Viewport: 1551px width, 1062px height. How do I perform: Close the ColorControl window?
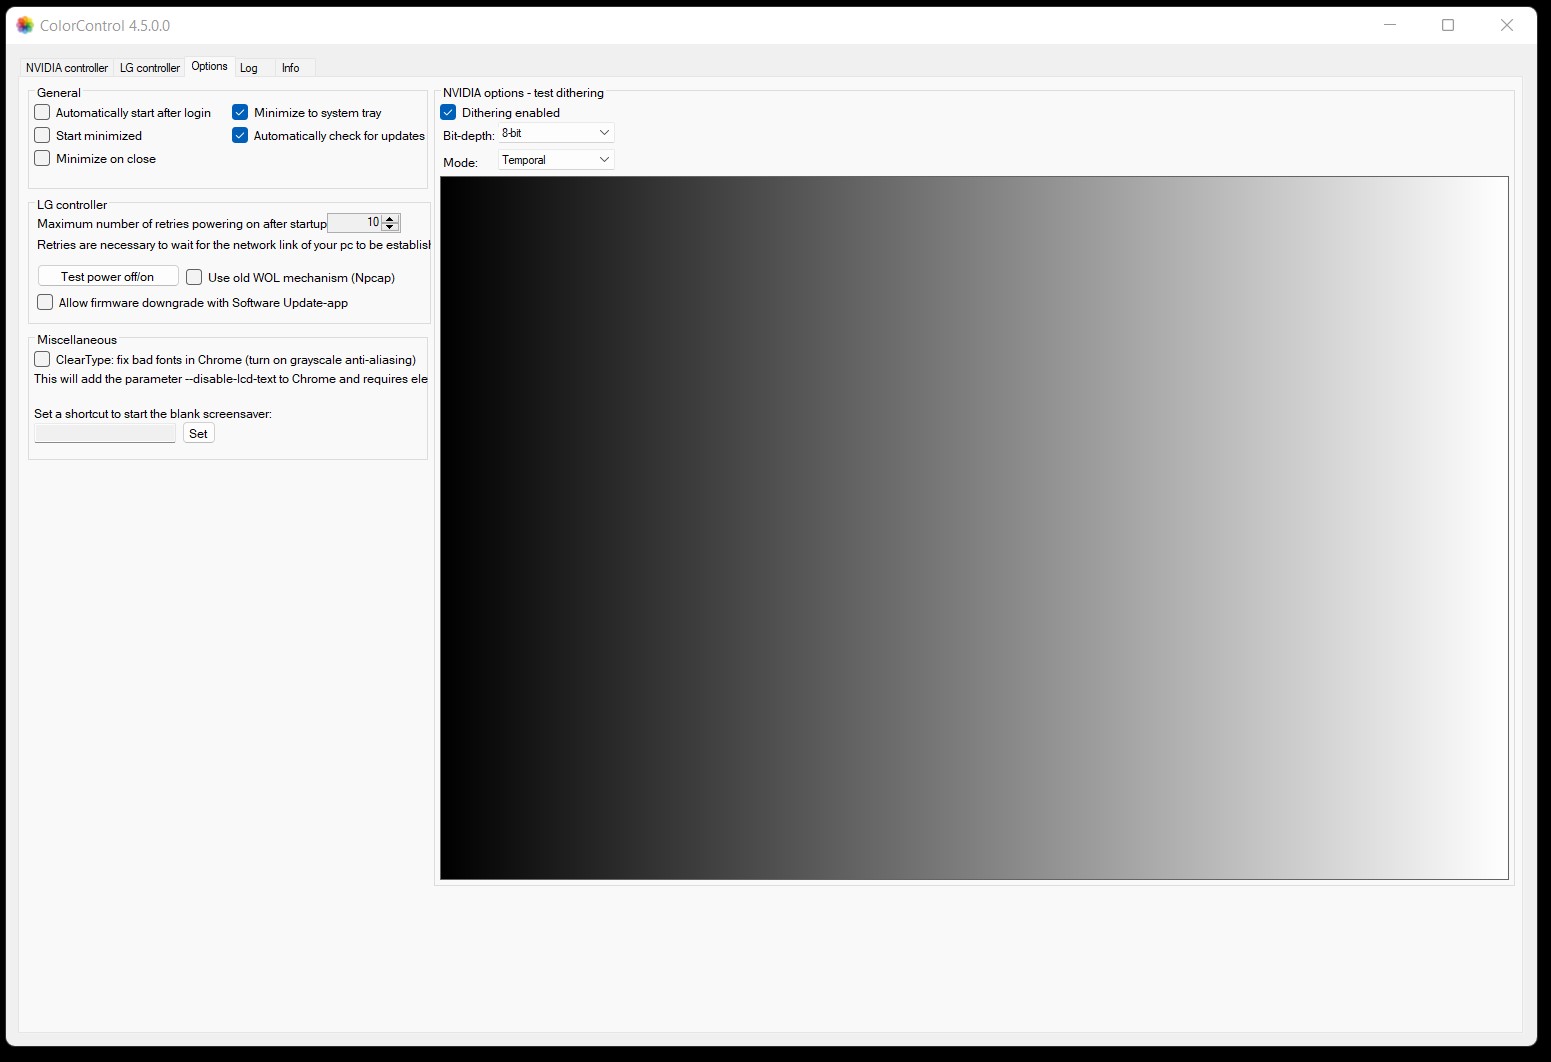[x=1507, y=25]
